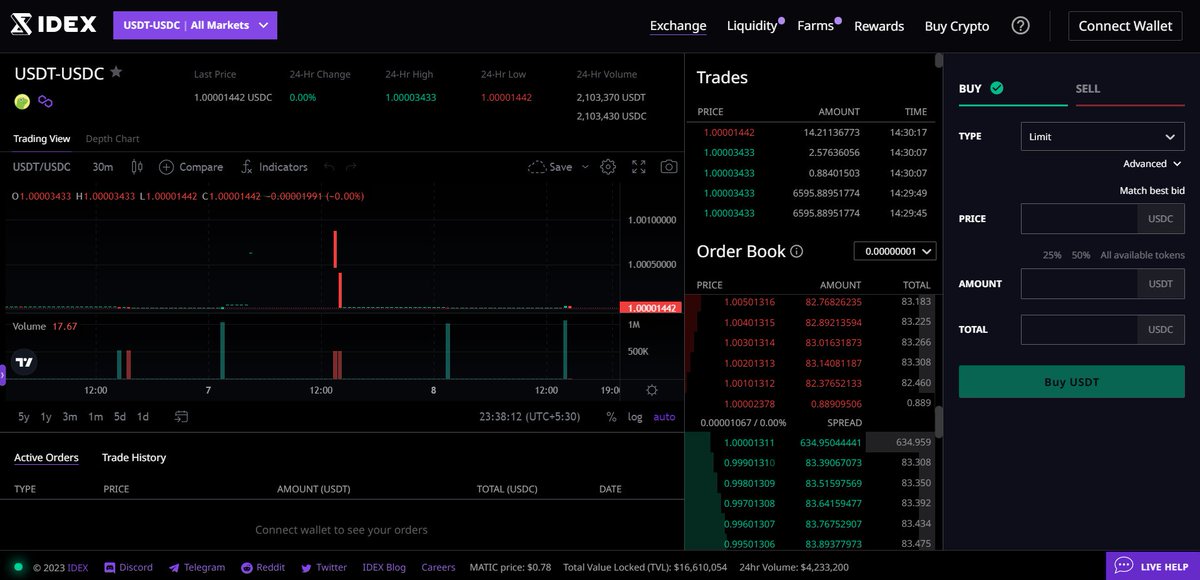Open the fx Indicators menu

coord(273,167)
